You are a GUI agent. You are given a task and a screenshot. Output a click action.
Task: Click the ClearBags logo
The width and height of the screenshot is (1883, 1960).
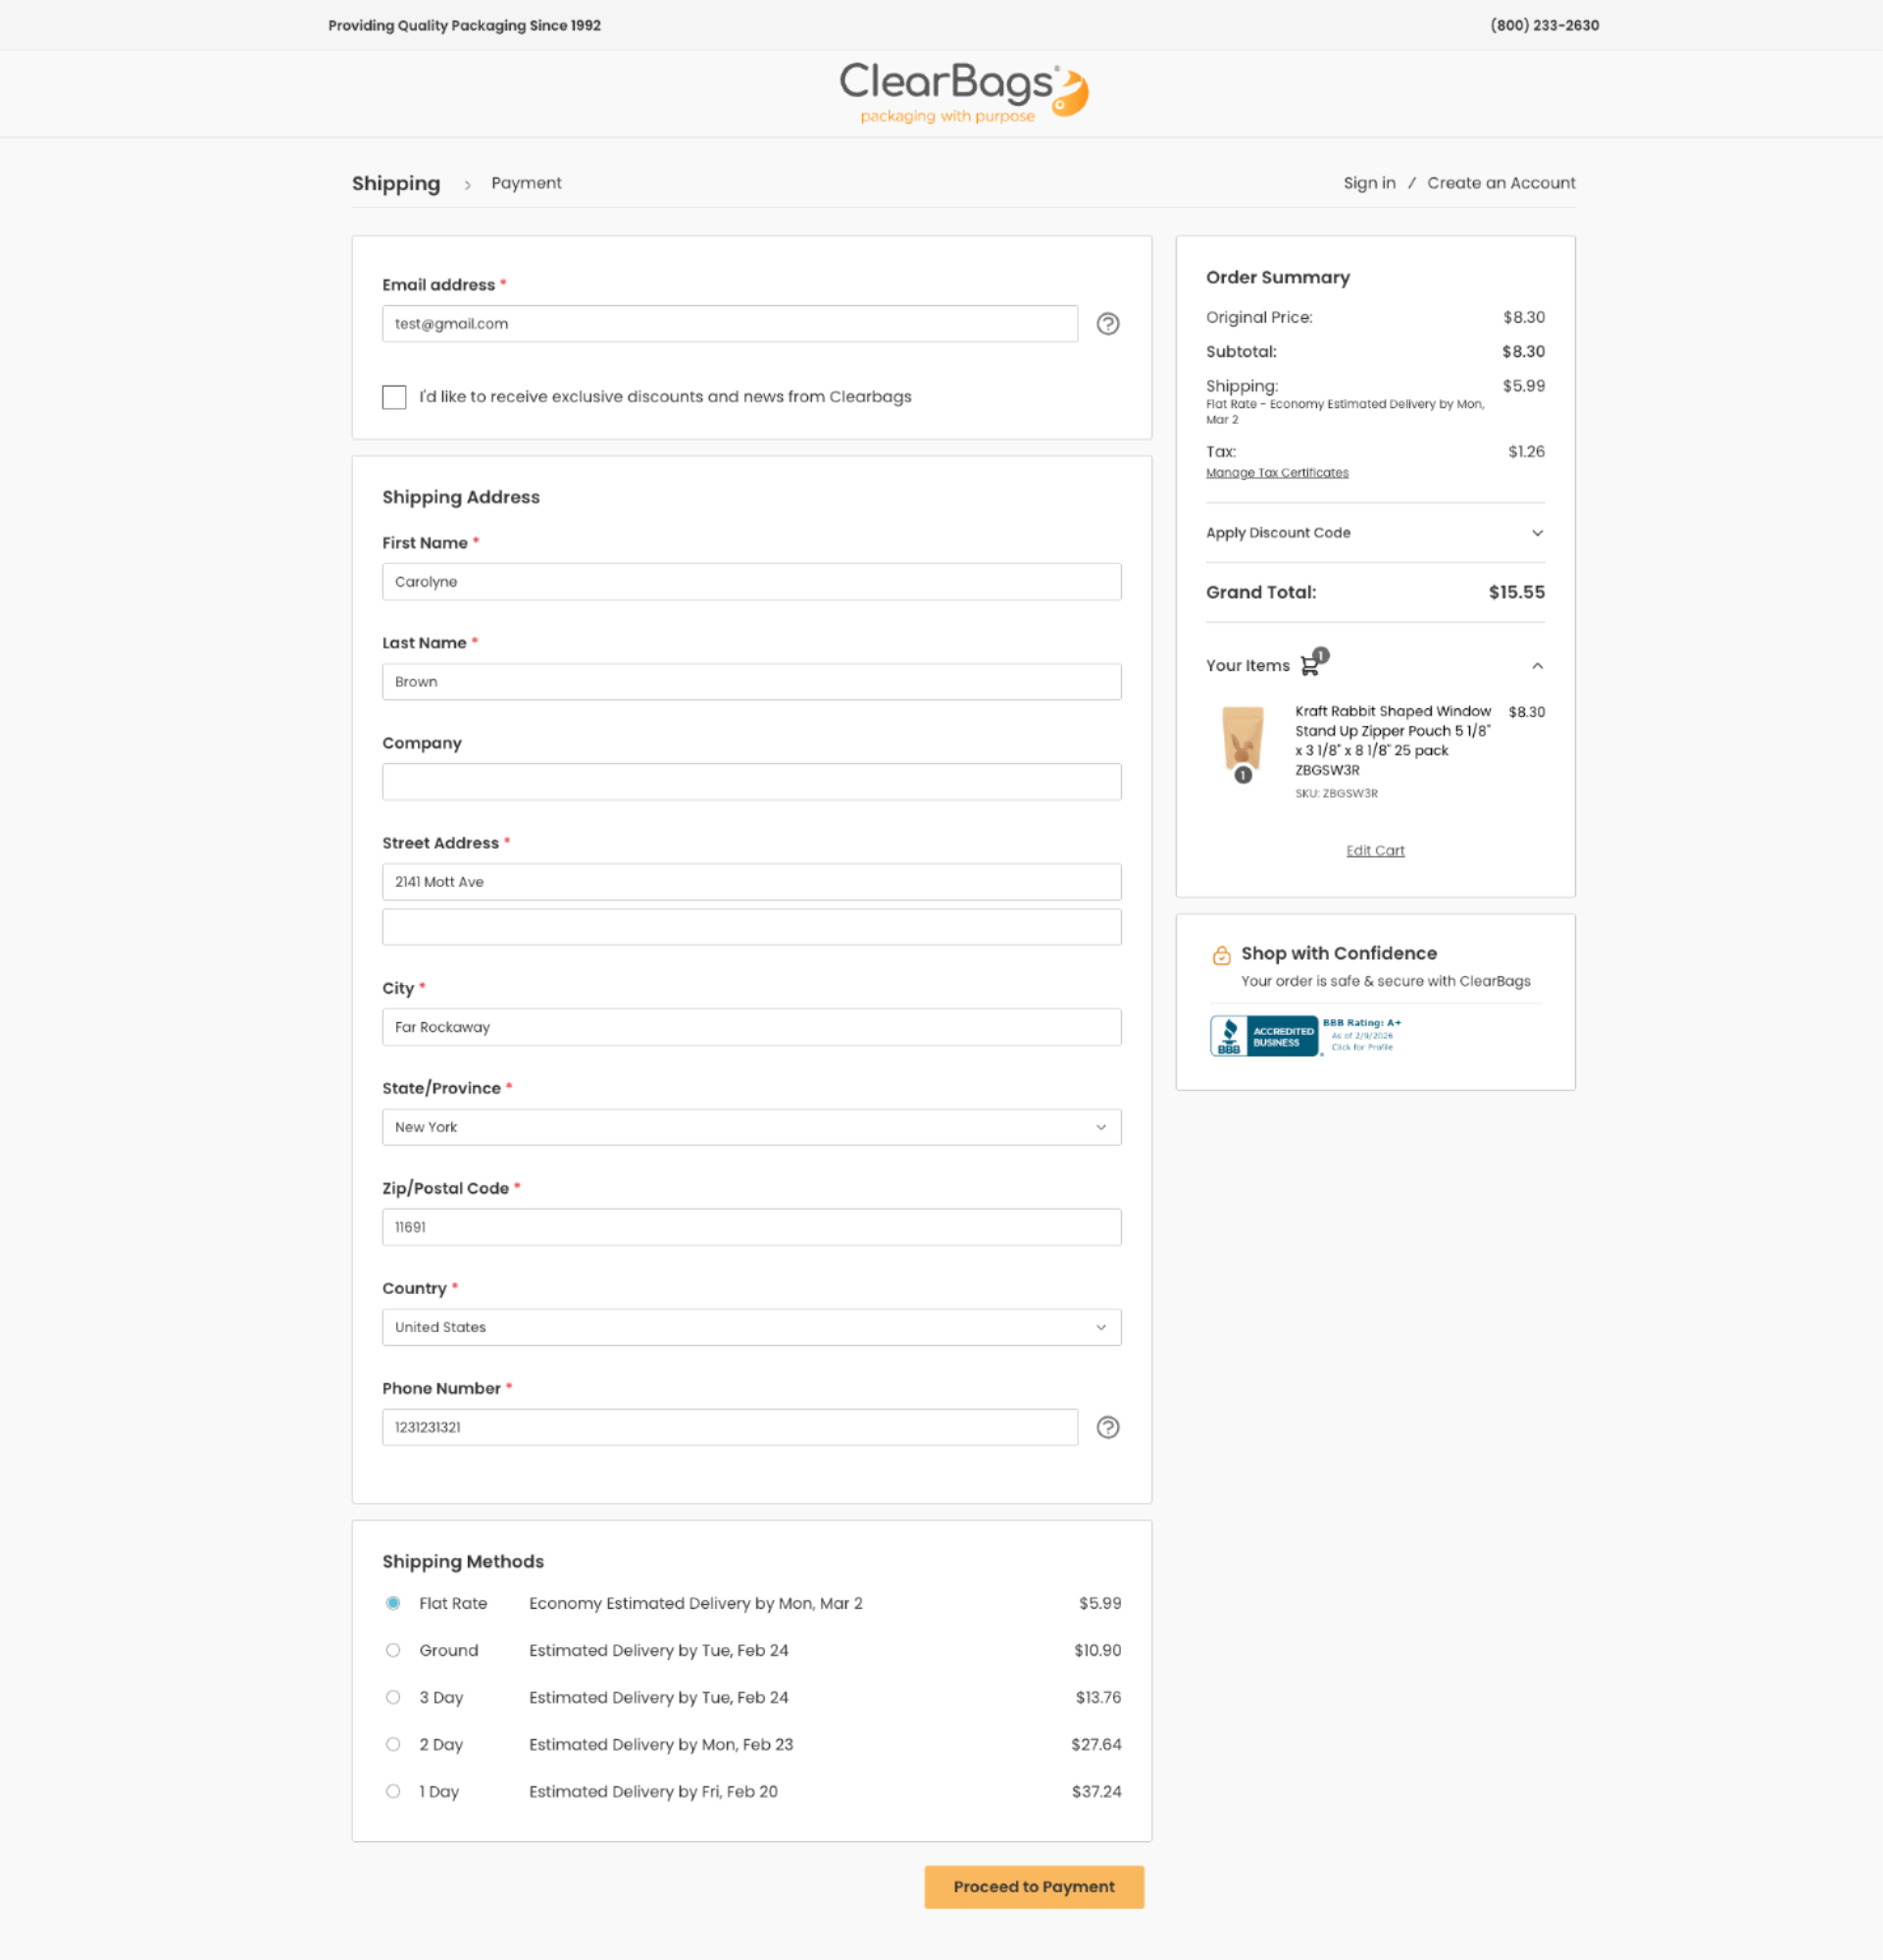pos(963,92)
